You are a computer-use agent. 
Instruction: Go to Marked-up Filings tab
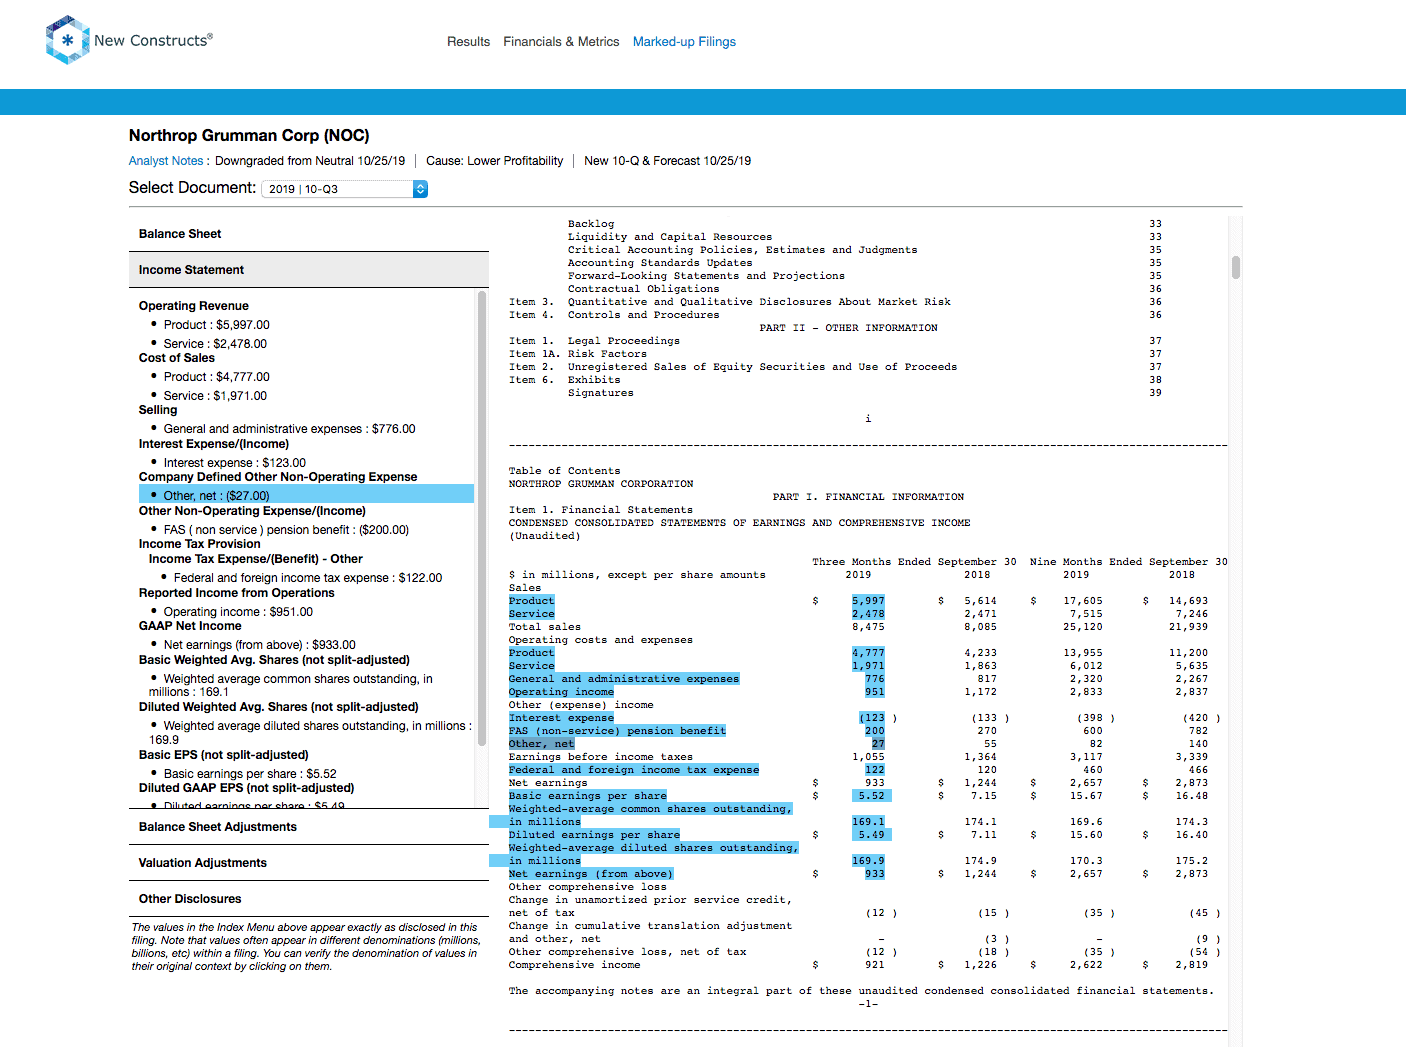pos(684,42)
